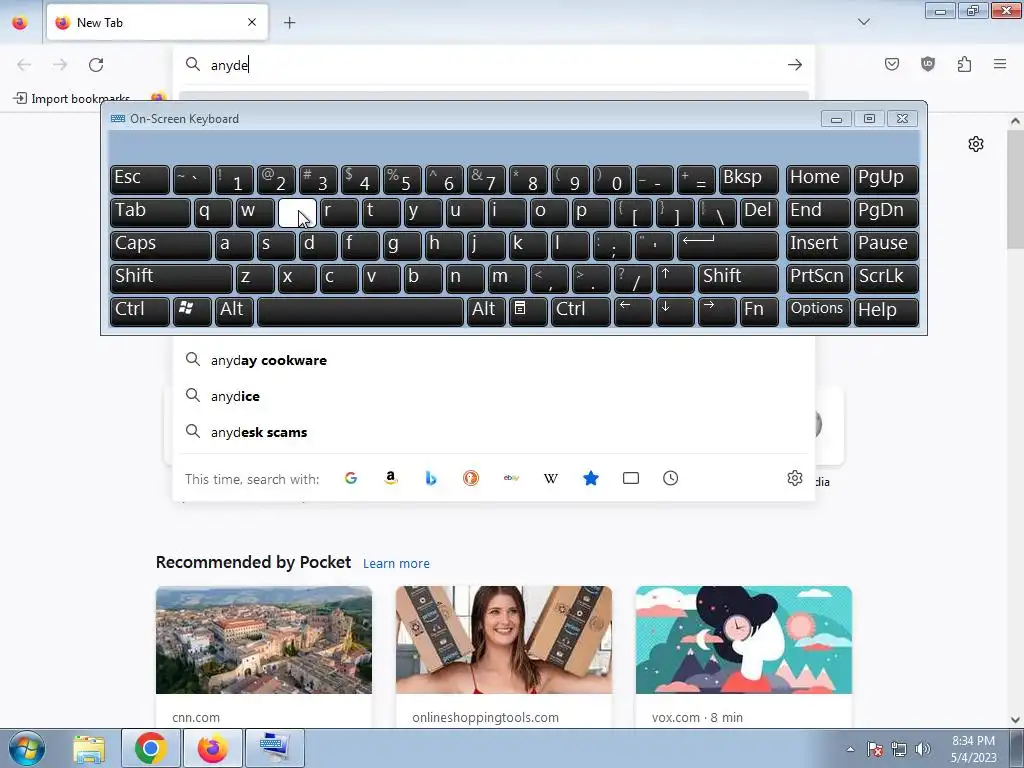Viewport: 1024px width, 768px height.
Task: Personalize new tab with gear icon
Action: [976, 144]
